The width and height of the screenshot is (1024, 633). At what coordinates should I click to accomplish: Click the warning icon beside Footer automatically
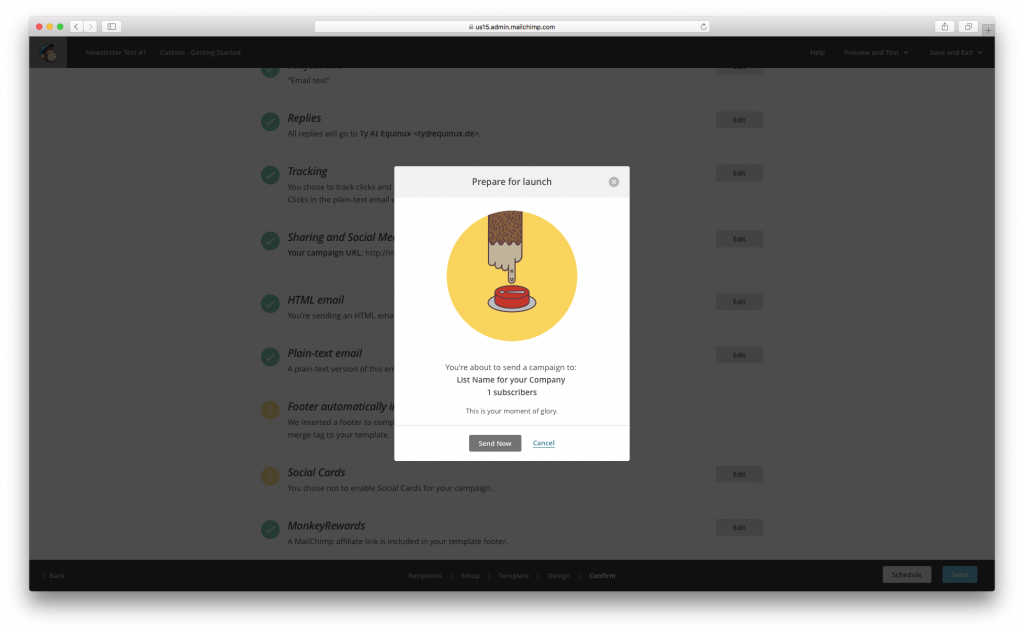click(x=270, y=410)
